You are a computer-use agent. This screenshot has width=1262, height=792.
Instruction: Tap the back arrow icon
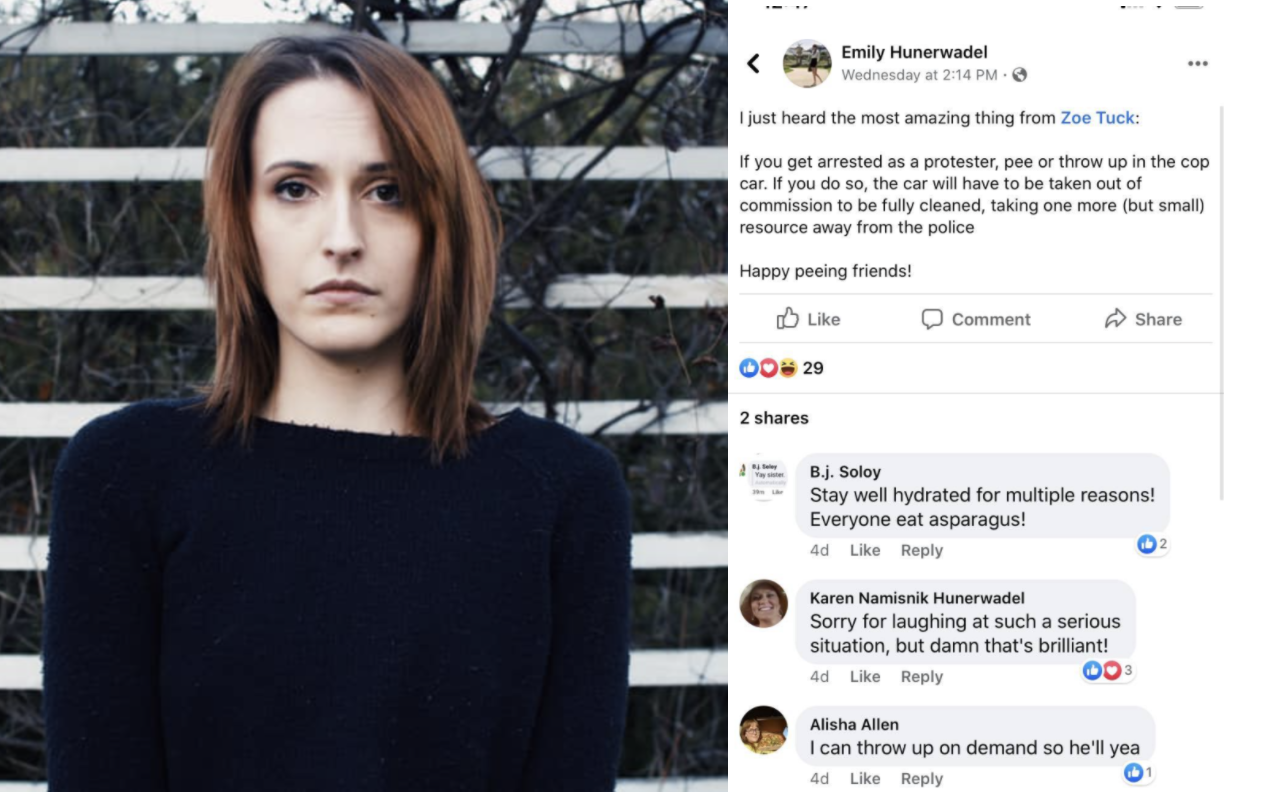[754, 64]
